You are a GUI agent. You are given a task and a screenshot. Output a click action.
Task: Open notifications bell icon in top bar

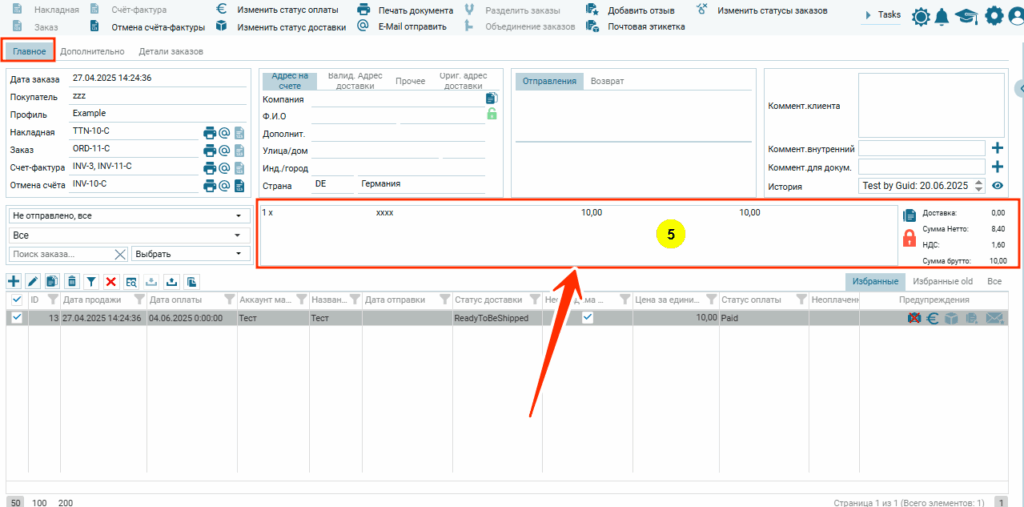pyautogui.click(x=943, y=15)
